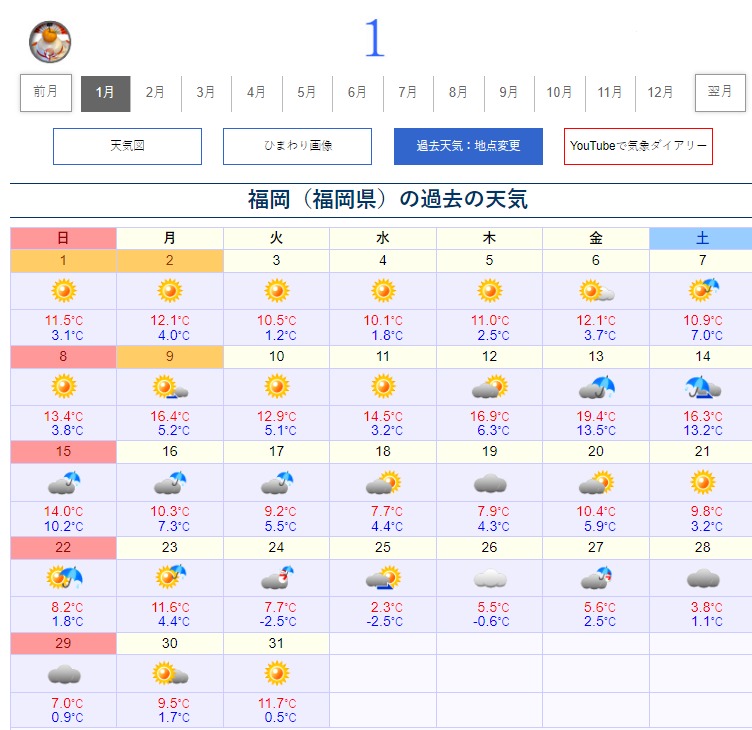The height and width of the screenshot is (730, 752).
Task: Click sunny icon for January 31
Action: 277,673
